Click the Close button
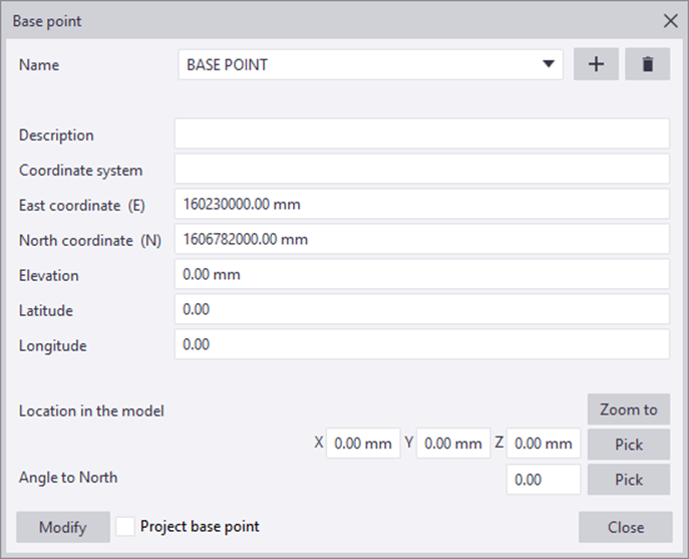 [625, 526]
